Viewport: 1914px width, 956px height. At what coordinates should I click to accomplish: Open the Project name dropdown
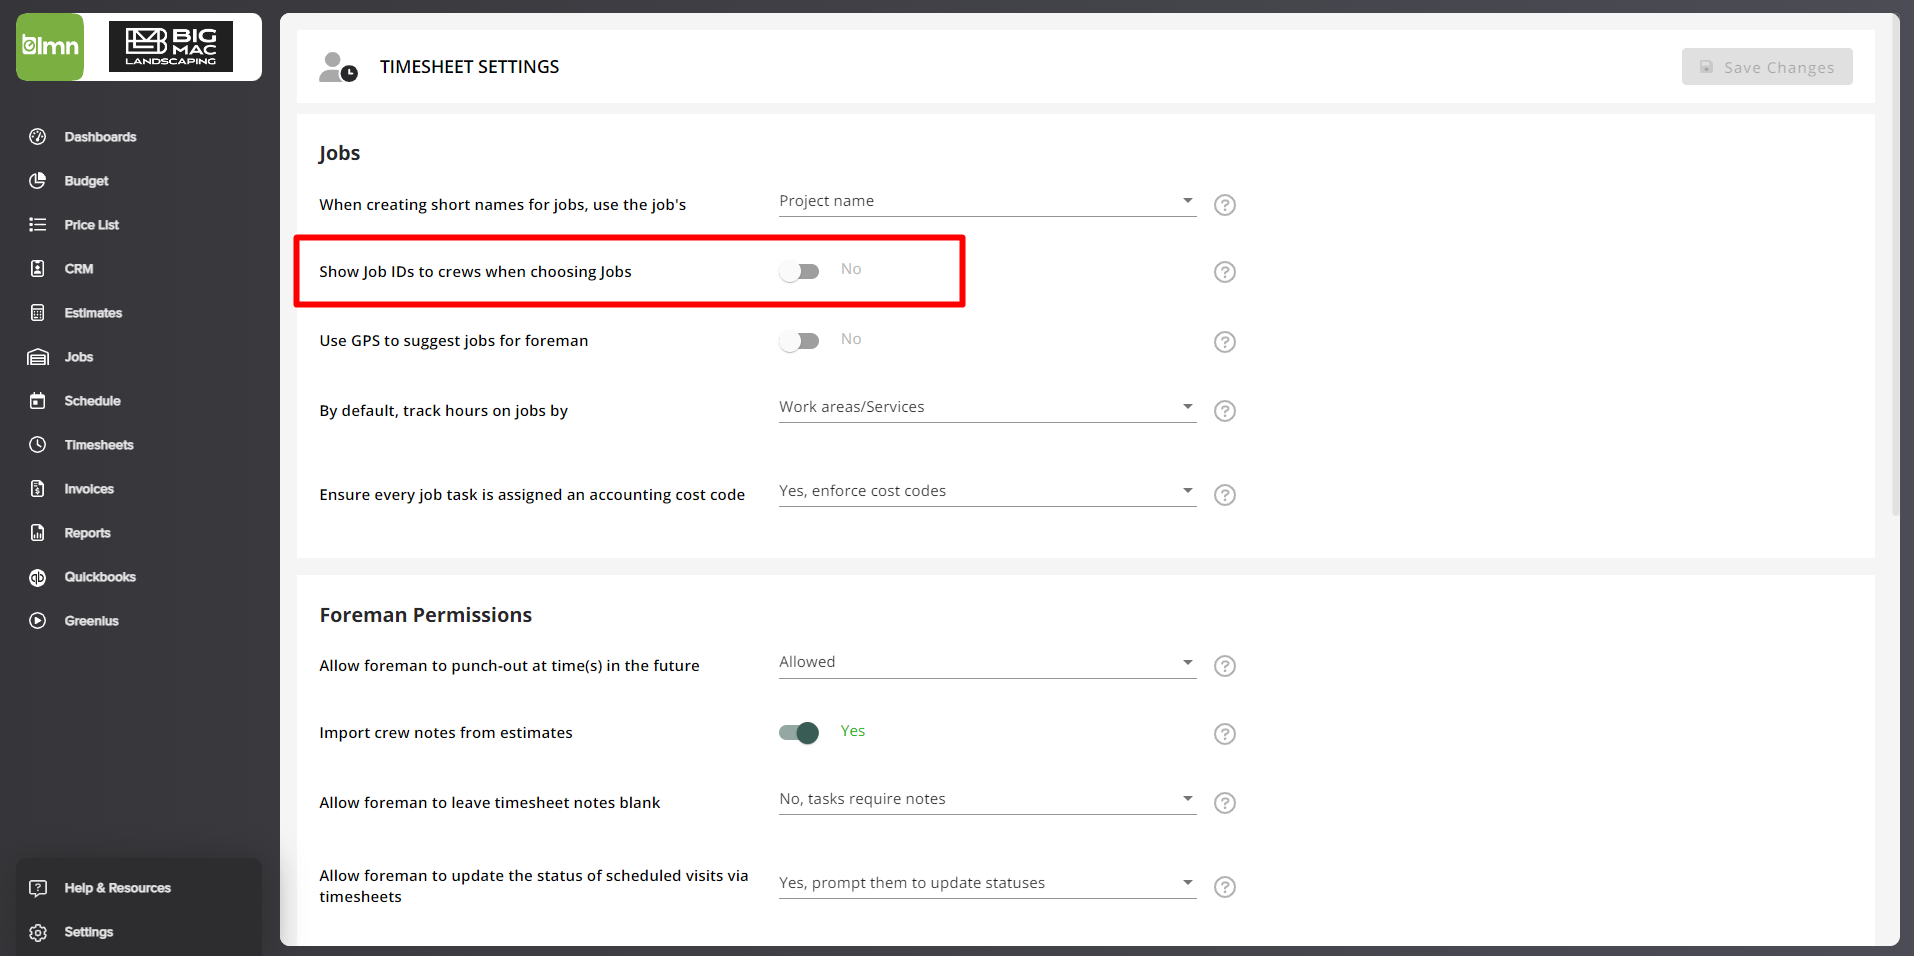pyautogui.click(x=987, y=201)
